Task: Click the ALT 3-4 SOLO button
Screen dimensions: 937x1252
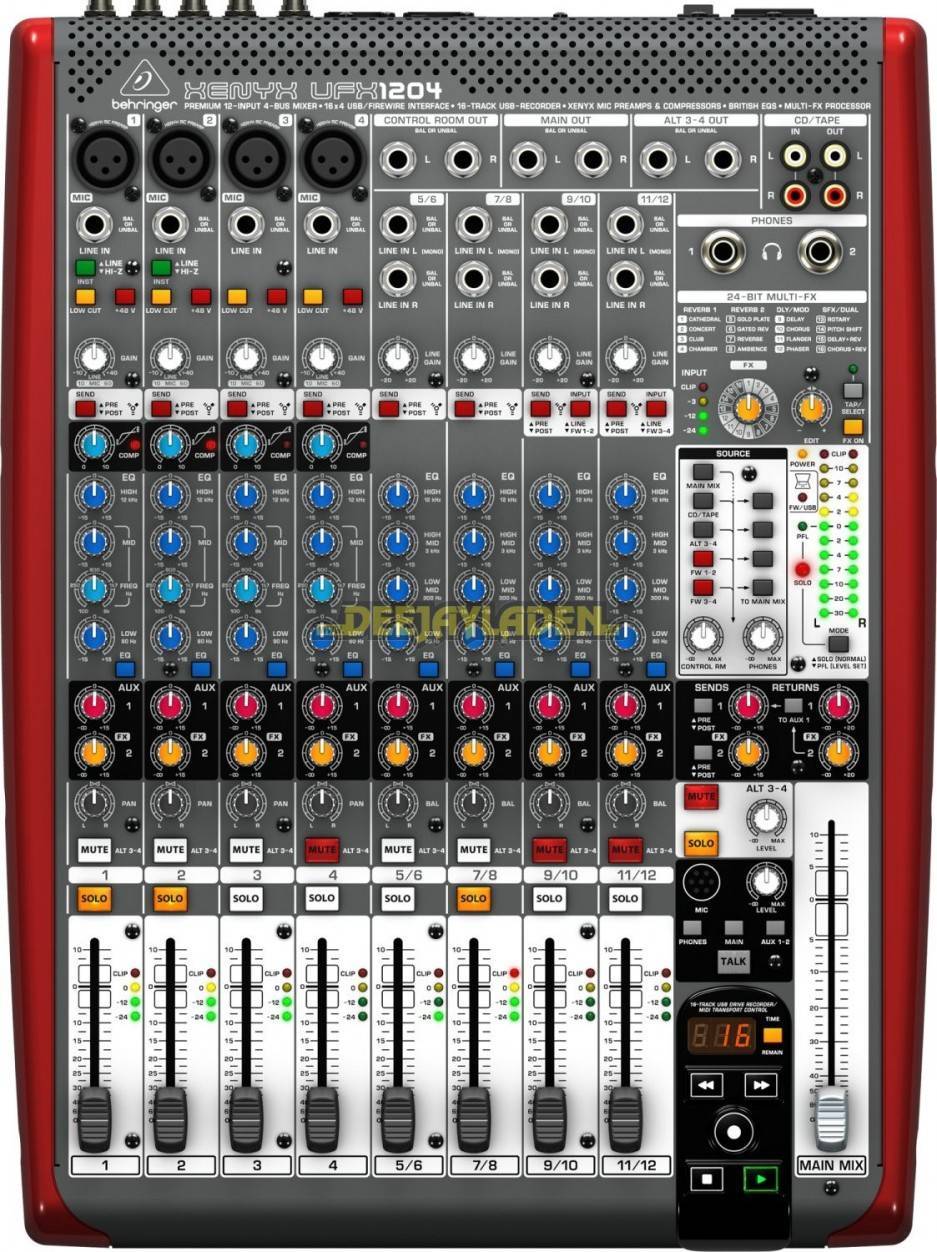Action: click(700, 843)
